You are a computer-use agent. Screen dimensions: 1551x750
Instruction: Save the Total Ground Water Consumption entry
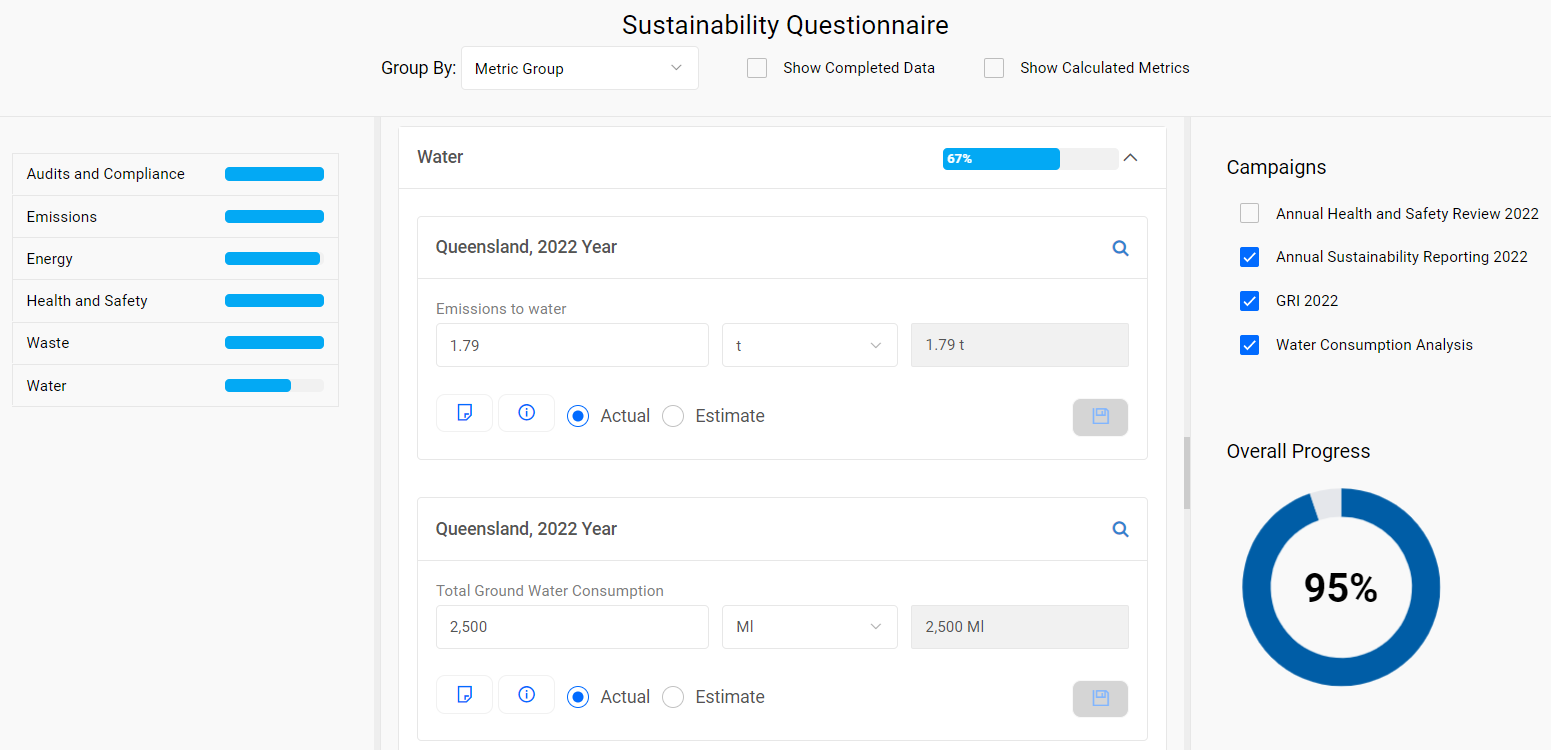pos(1100,699)
